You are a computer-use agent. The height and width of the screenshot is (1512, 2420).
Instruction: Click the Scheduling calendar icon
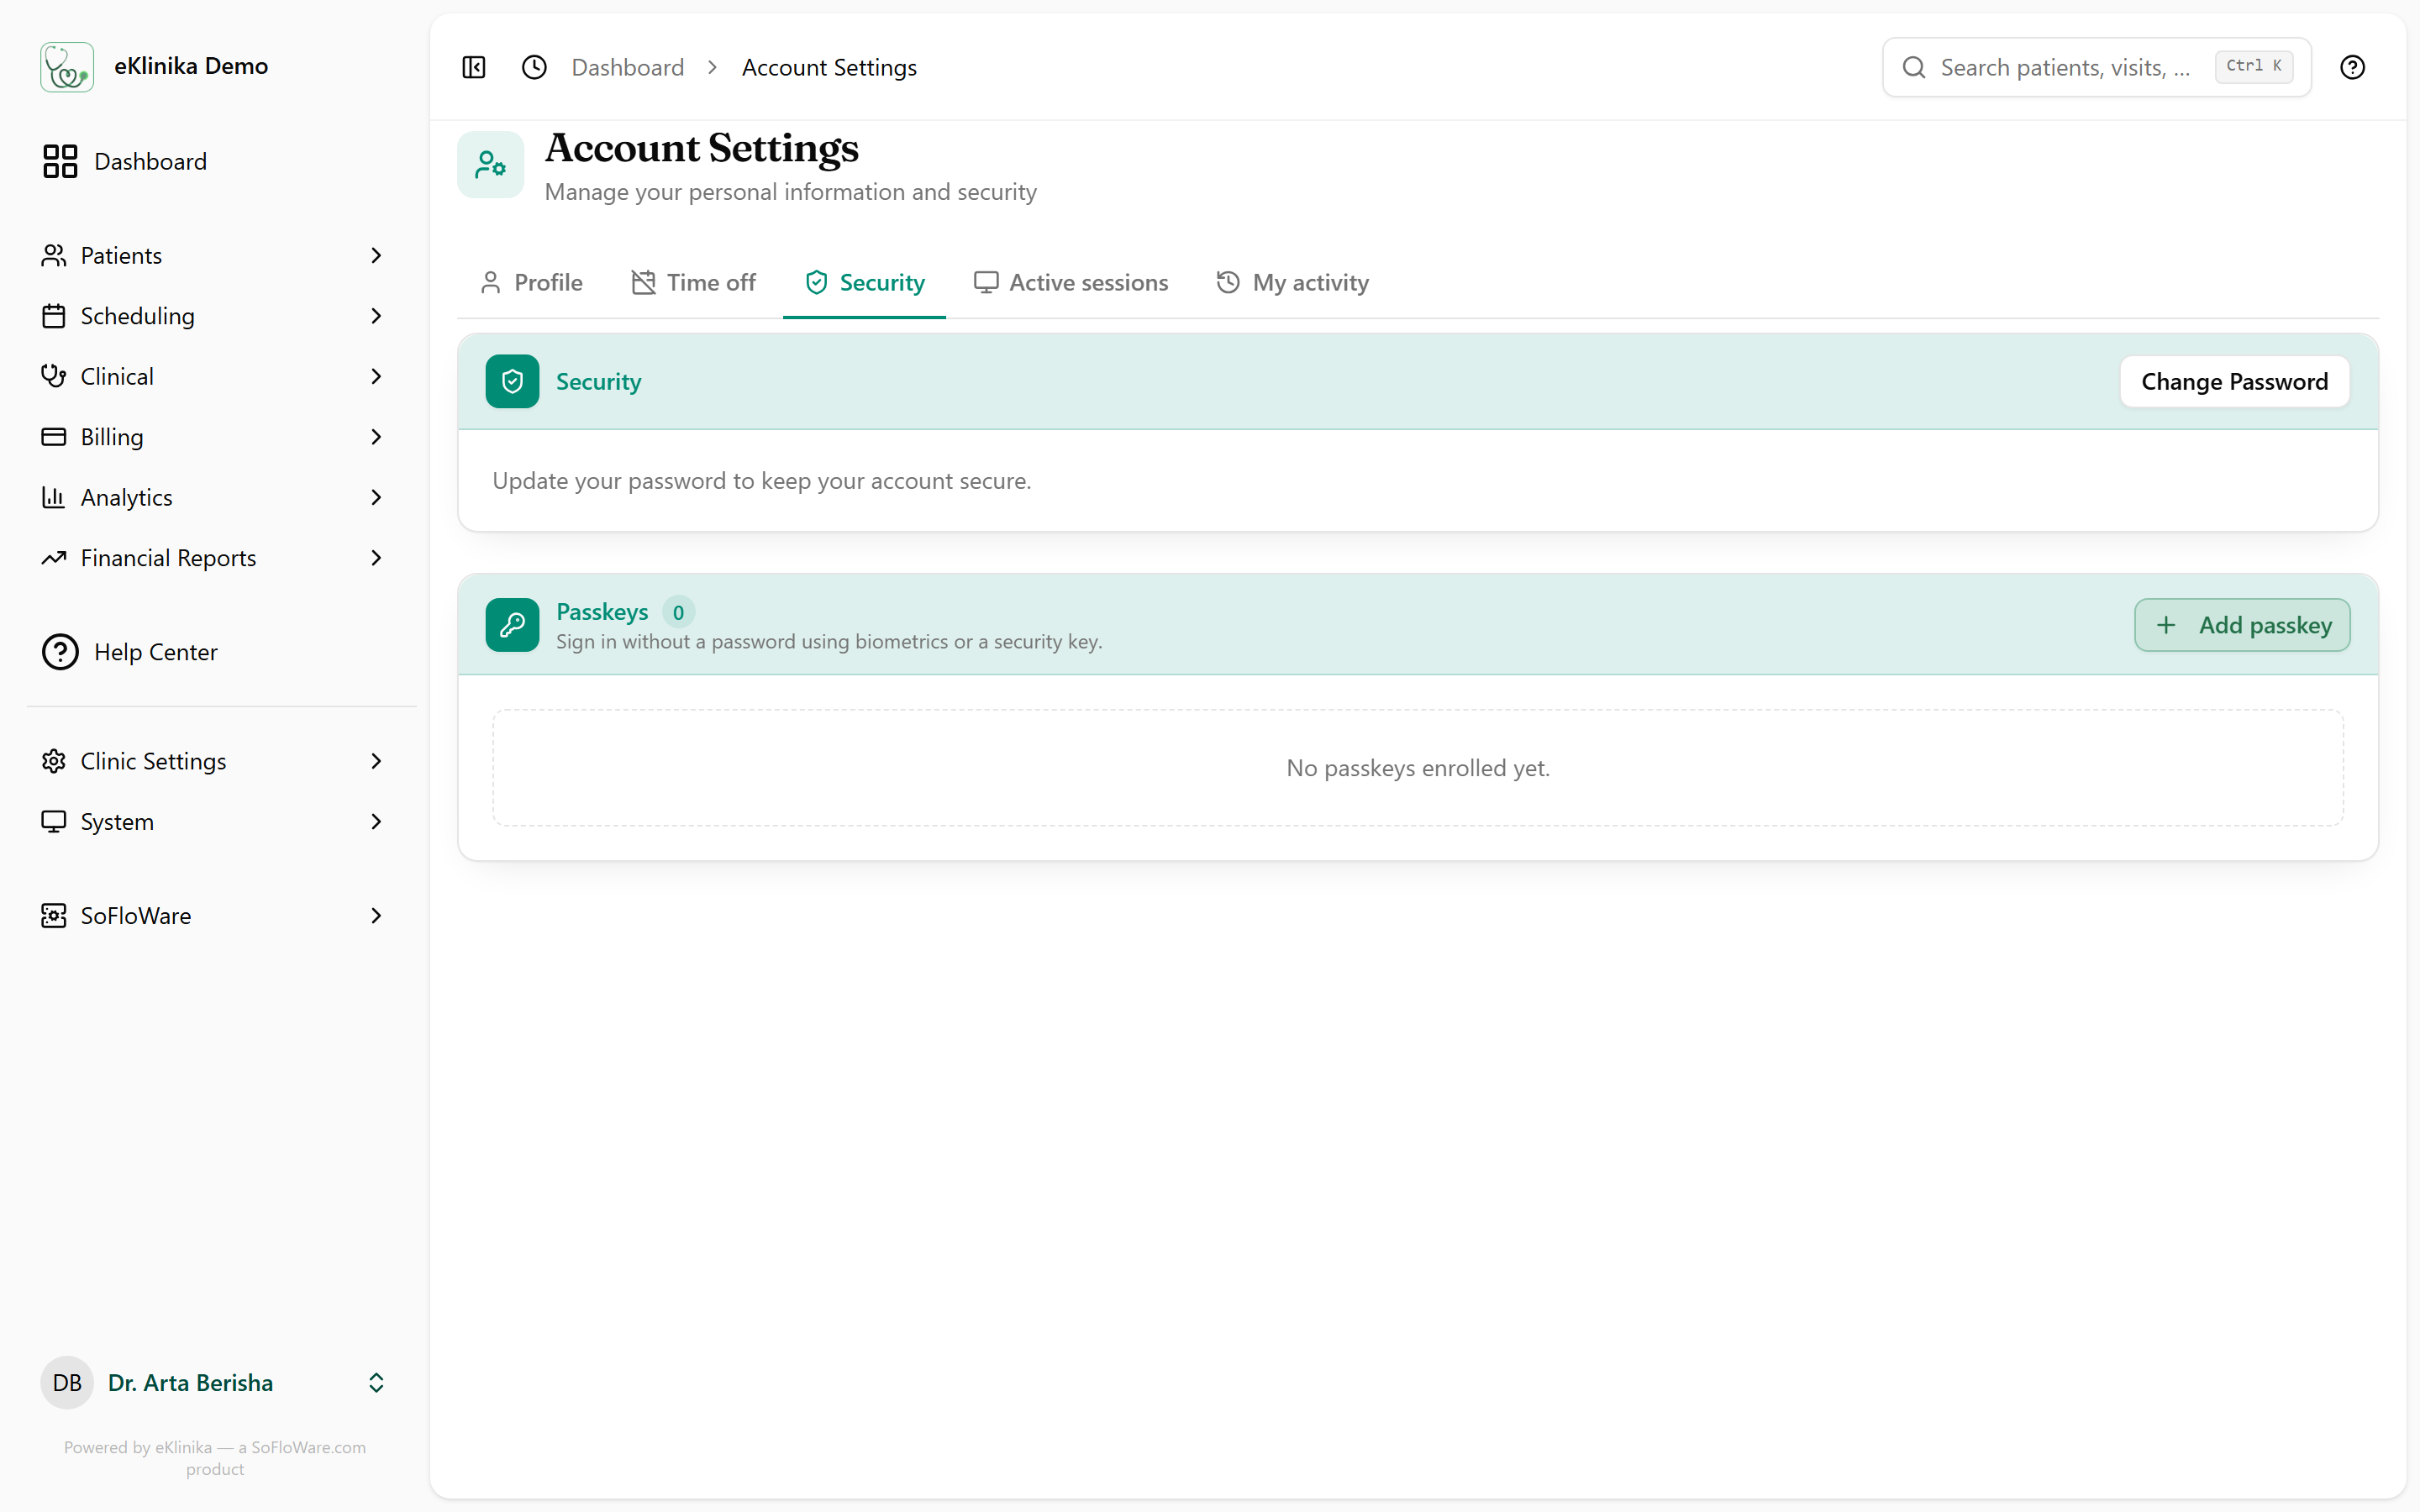pyautogui.click(x=54, y=316)
